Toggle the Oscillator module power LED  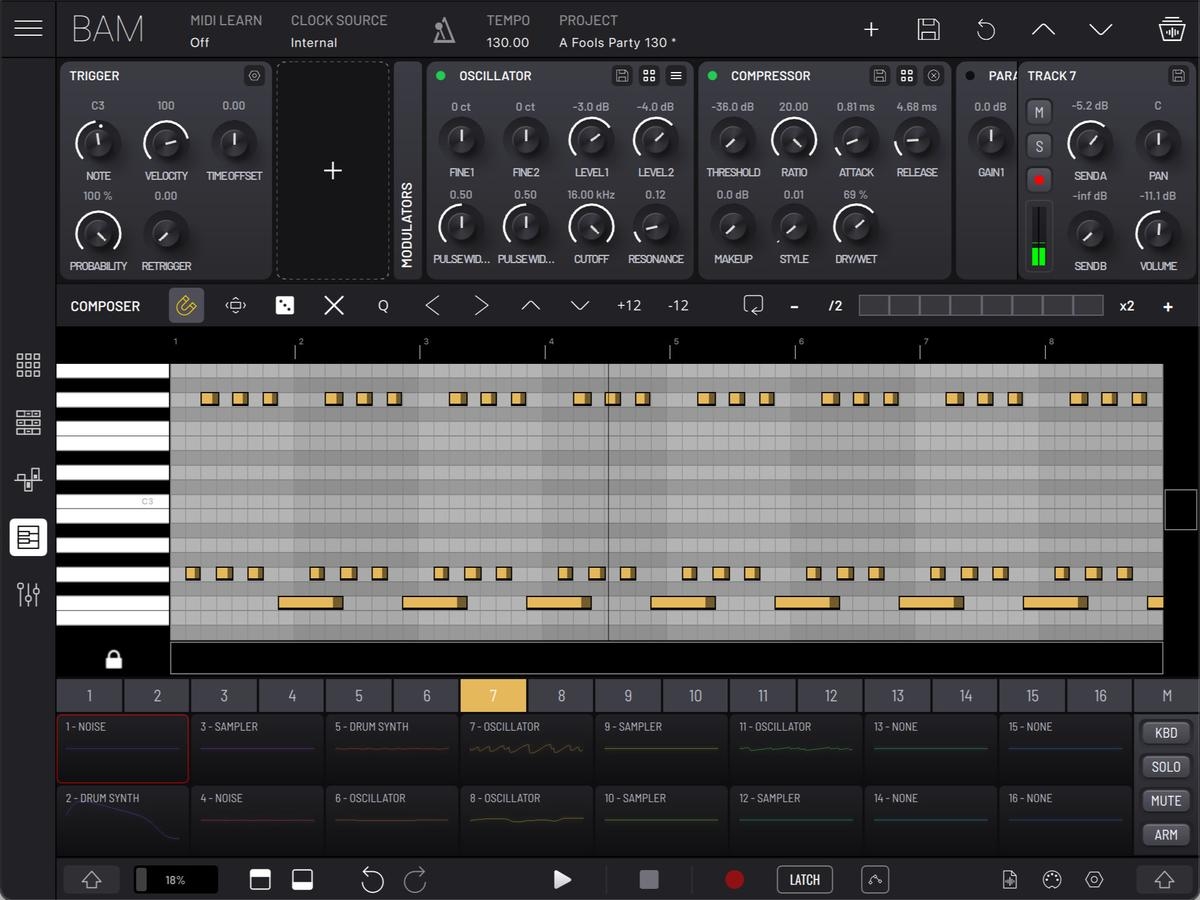(441, 76)
